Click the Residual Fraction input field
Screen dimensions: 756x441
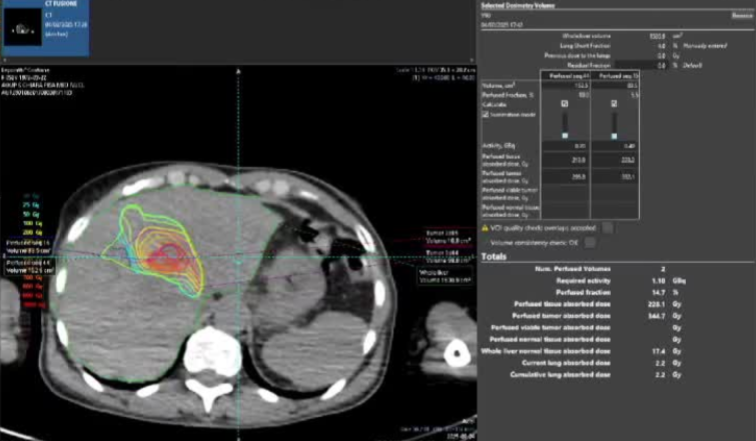tap(659, 64)
